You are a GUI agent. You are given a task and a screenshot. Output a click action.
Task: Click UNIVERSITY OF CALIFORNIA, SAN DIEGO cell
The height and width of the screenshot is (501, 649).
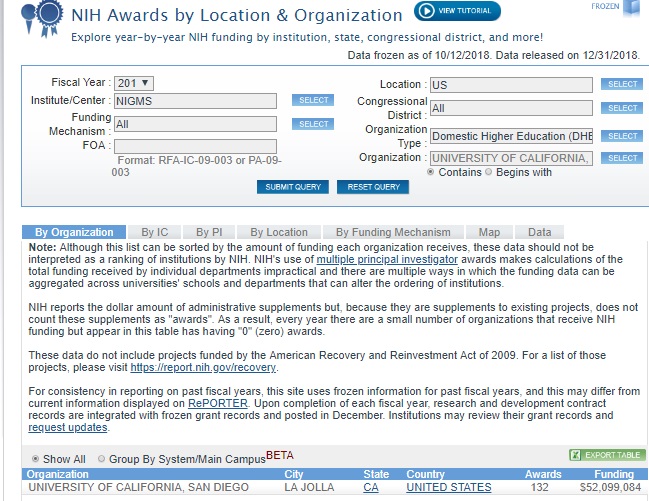tap(138, 487)
